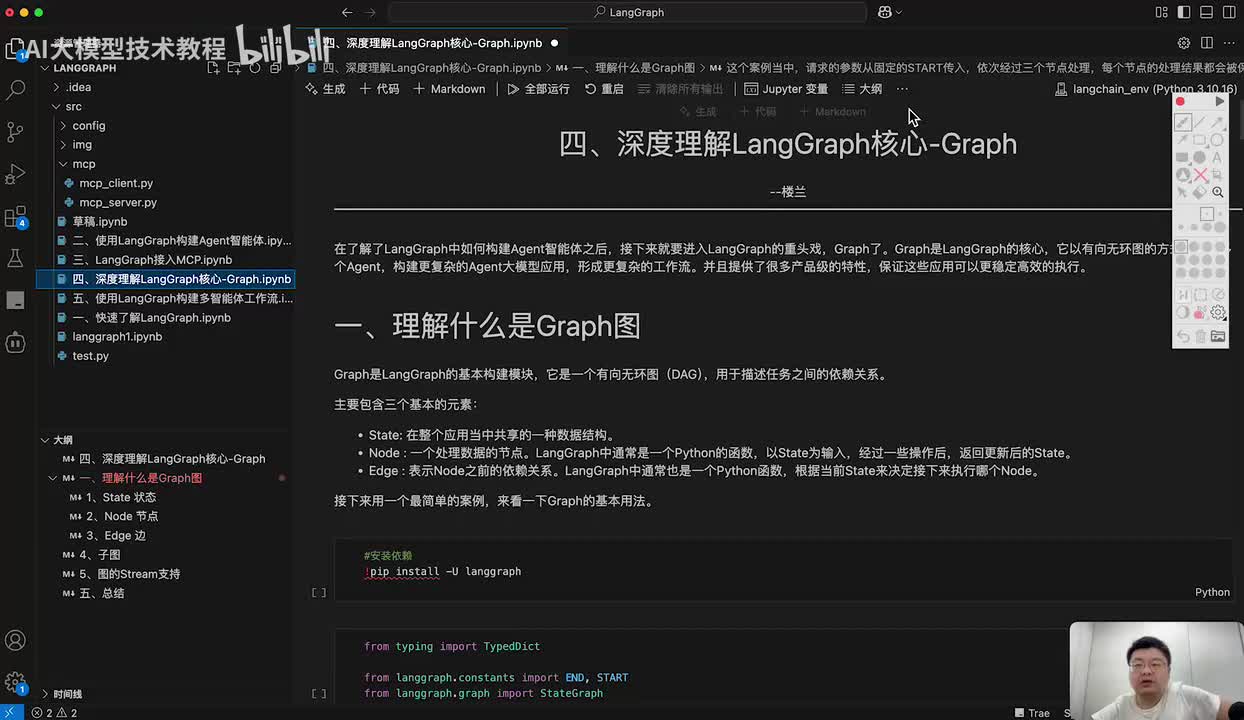This screenshot has width=1244, height=720.
Task: Click the LangGraph search command center
Action: (627, 12)
